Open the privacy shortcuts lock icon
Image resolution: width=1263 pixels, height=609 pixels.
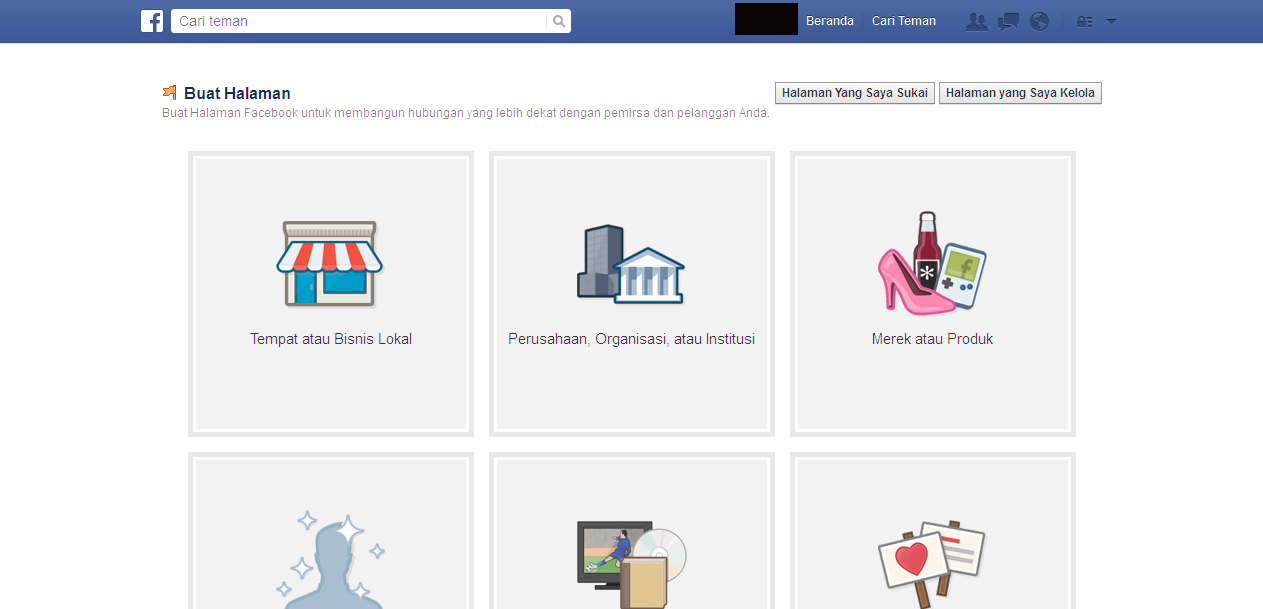click(x=1084, y=21)
